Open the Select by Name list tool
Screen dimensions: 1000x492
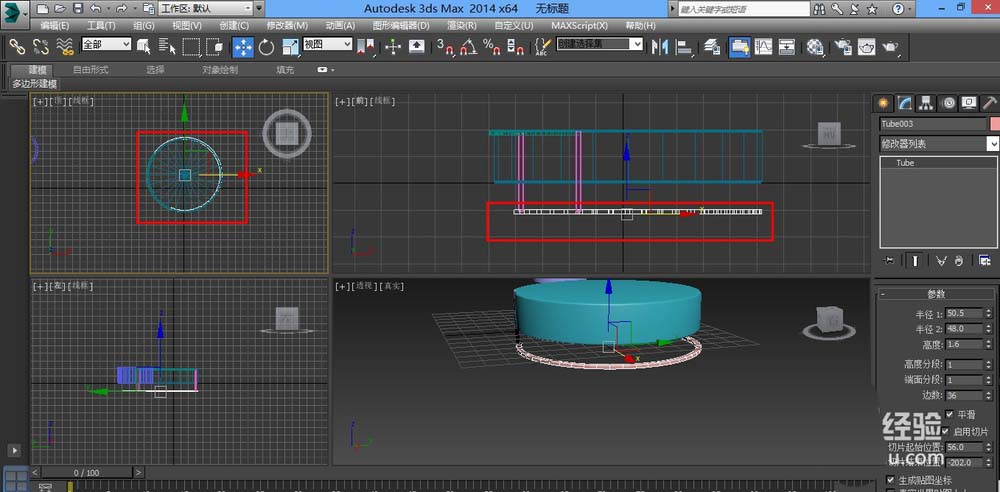pyautogui.click(x=167, y=47)
